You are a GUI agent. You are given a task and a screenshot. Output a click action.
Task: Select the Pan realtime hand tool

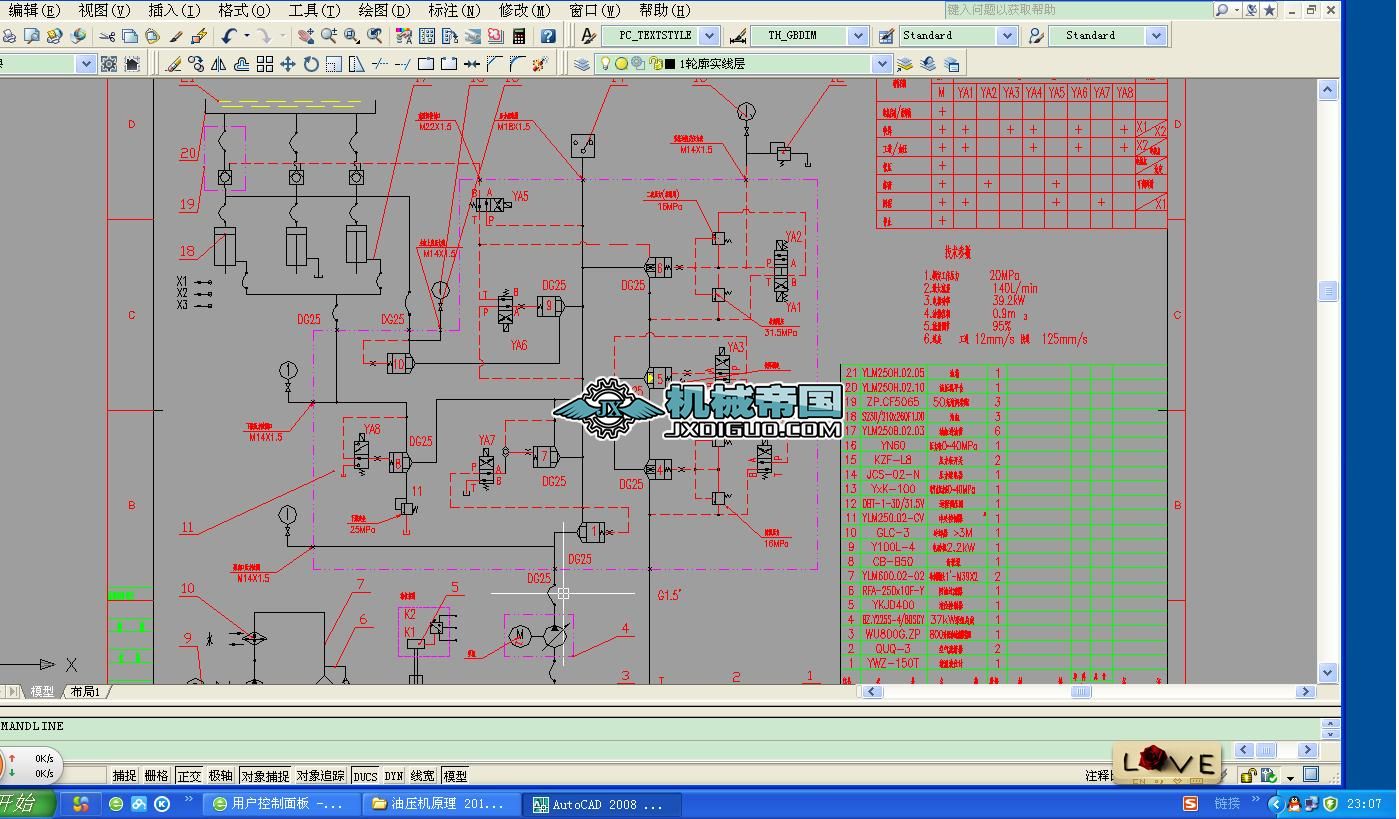305,36
